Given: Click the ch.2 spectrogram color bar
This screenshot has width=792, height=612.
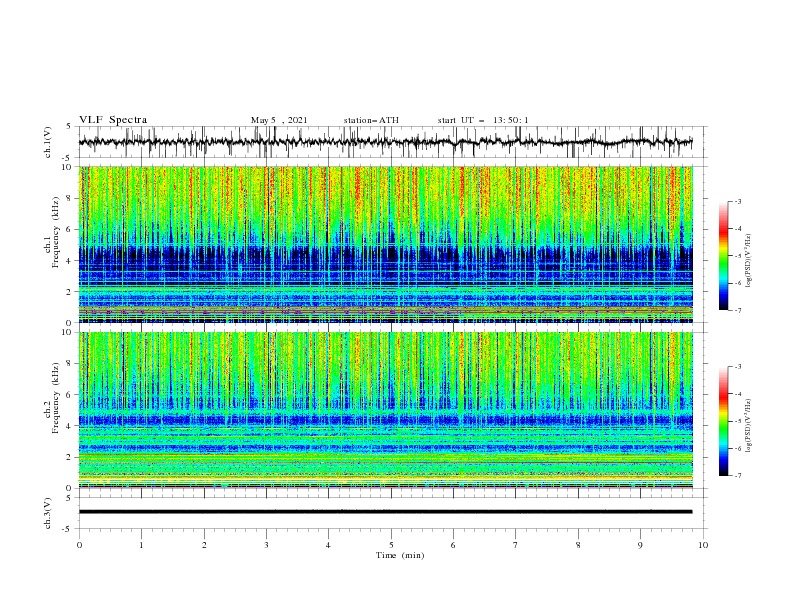Looking at the screenshot, I should [x=723, y=421].
